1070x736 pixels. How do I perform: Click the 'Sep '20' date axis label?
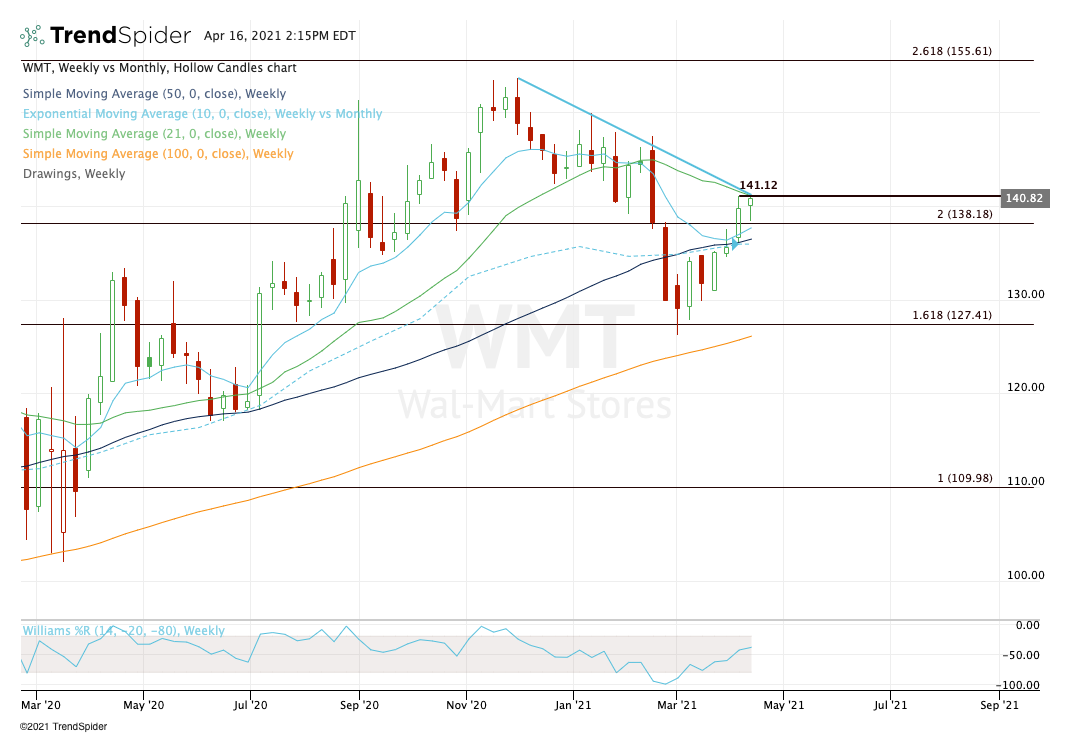[359, 705]
